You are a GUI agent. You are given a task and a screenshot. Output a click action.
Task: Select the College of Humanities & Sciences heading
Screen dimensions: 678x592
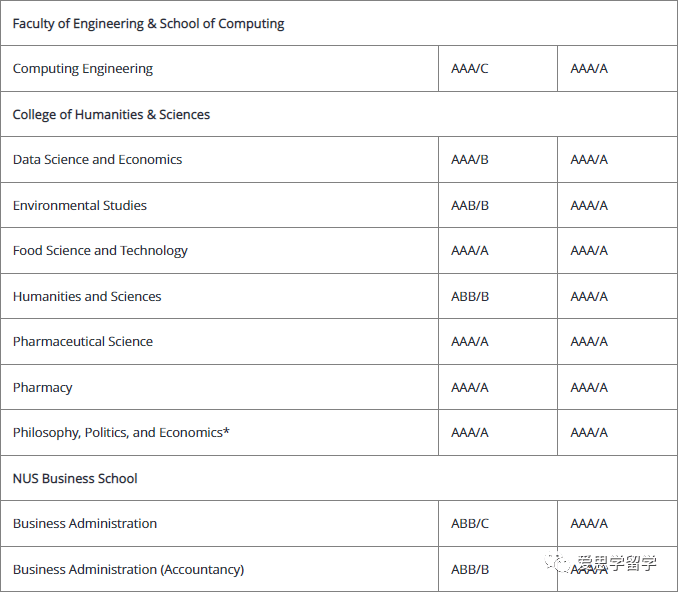[111, 115]
